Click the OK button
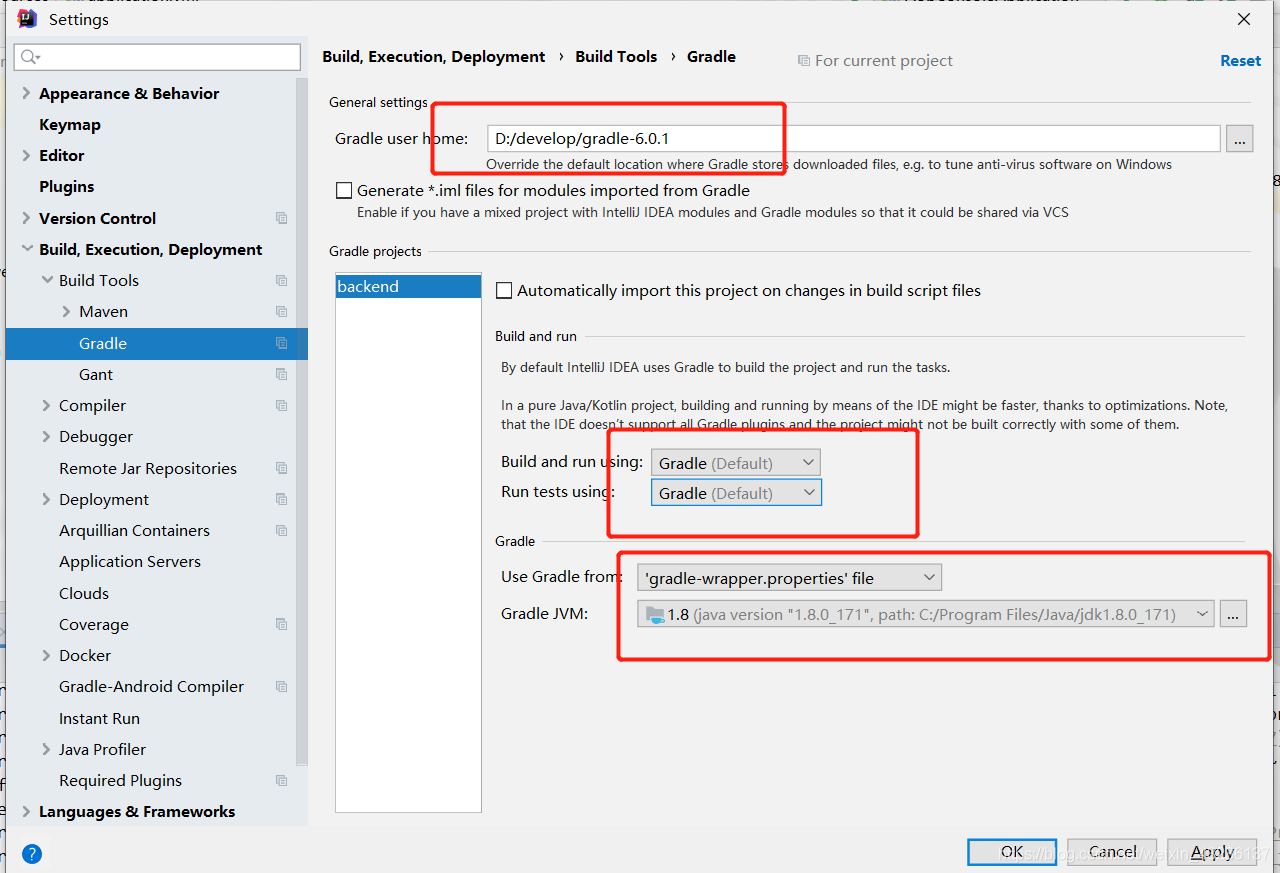 (1012, 852)
